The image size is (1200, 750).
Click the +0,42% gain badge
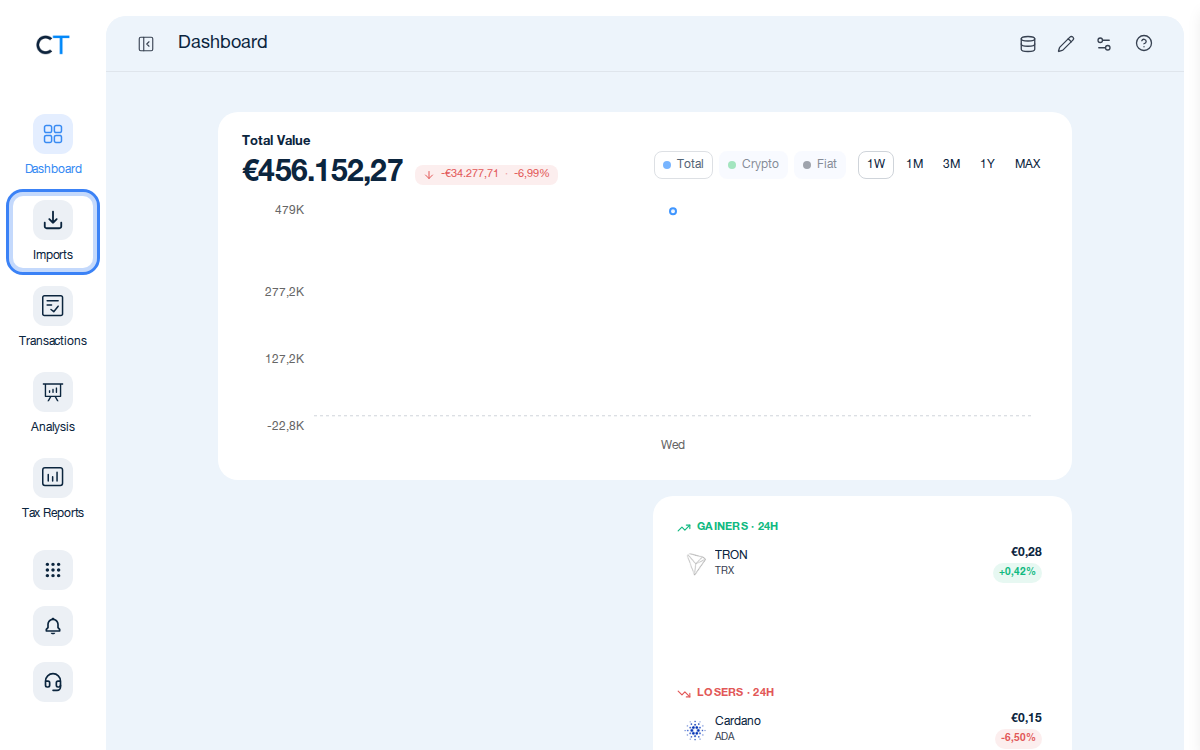(1017, 572)
